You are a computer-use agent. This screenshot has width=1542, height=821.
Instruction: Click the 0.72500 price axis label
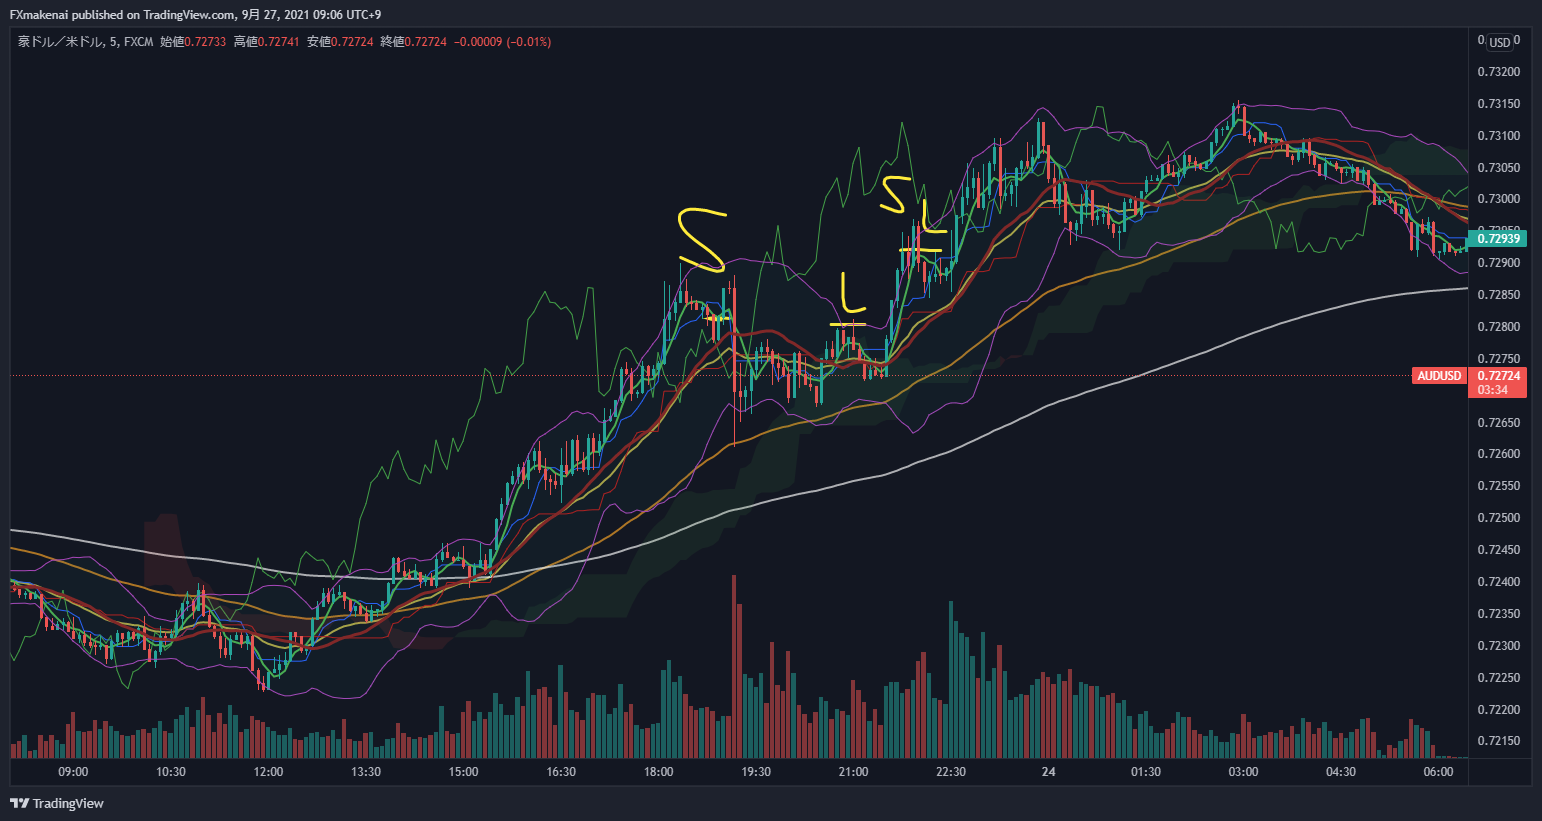(x=1498, y=518)
